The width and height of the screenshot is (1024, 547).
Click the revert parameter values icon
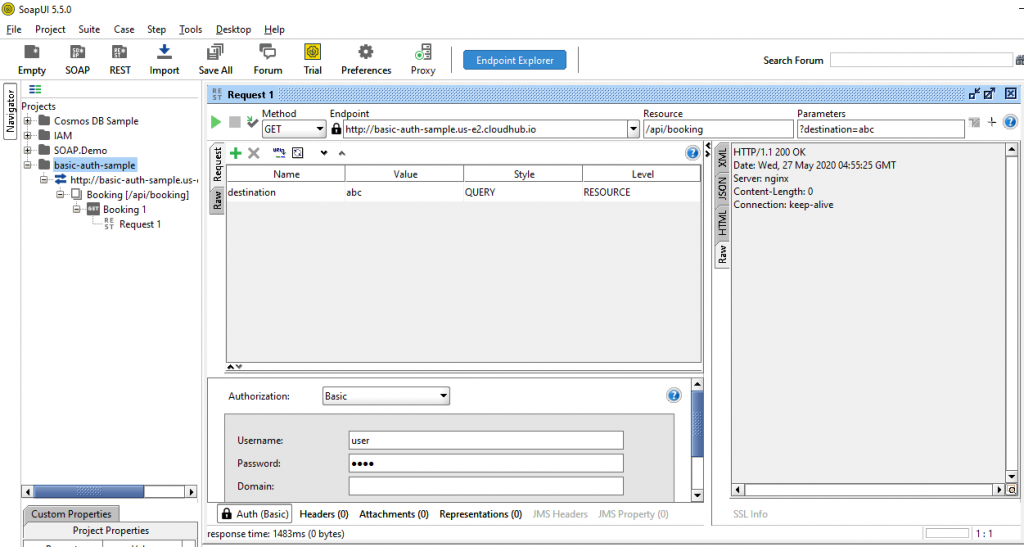pyautogui.click(x=298, y=153)
